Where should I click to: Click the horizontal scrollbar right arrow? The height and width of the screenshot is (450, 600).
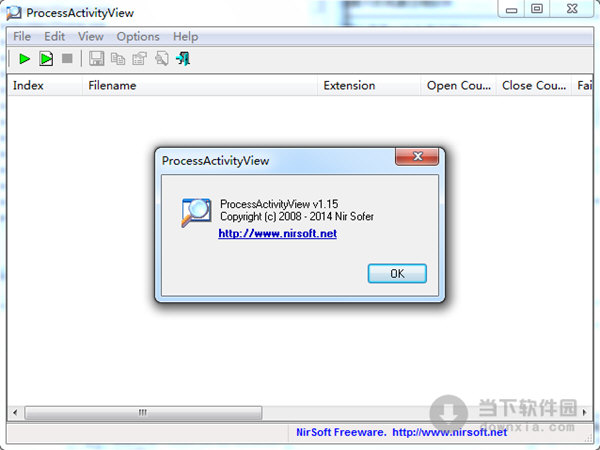pos(584,412)
